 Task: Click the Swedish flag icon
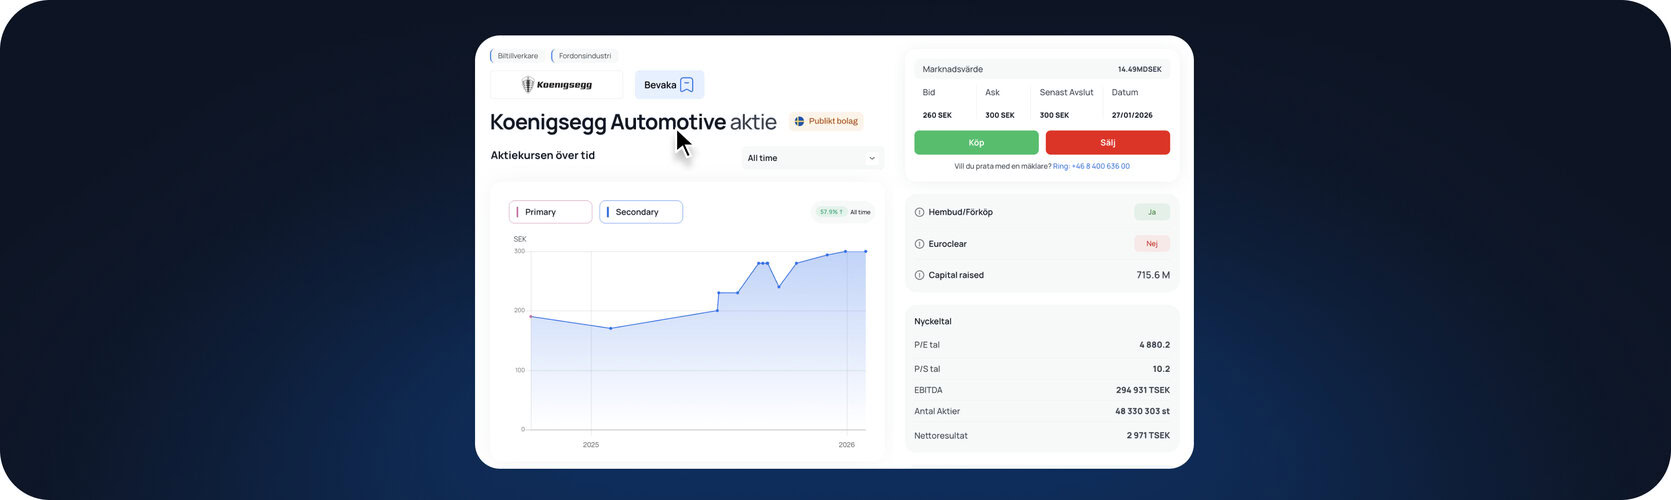coord(799,121)
